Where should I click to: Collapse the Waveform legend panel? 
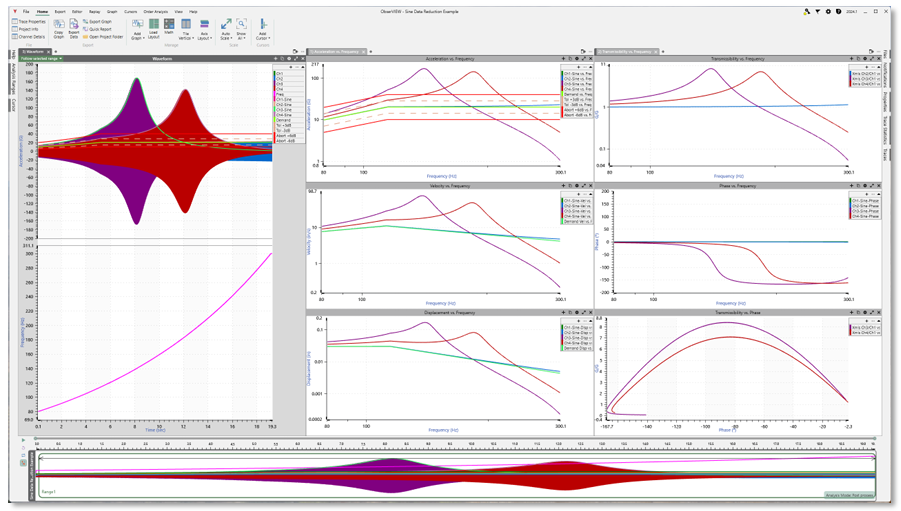coord(302,67)
